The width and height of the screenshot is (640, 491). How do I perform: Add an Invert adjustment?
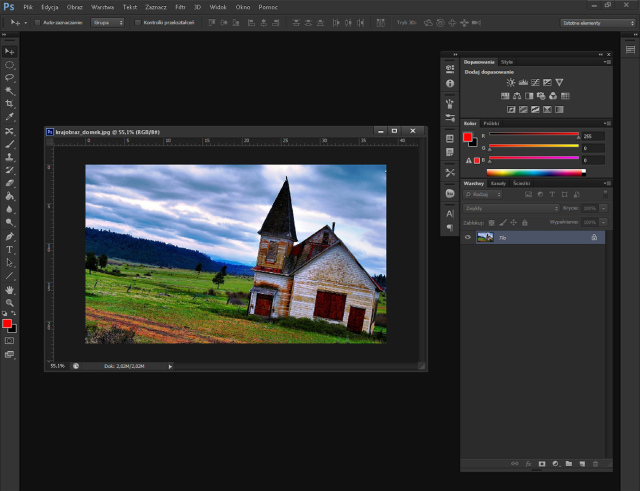(511, 109)
